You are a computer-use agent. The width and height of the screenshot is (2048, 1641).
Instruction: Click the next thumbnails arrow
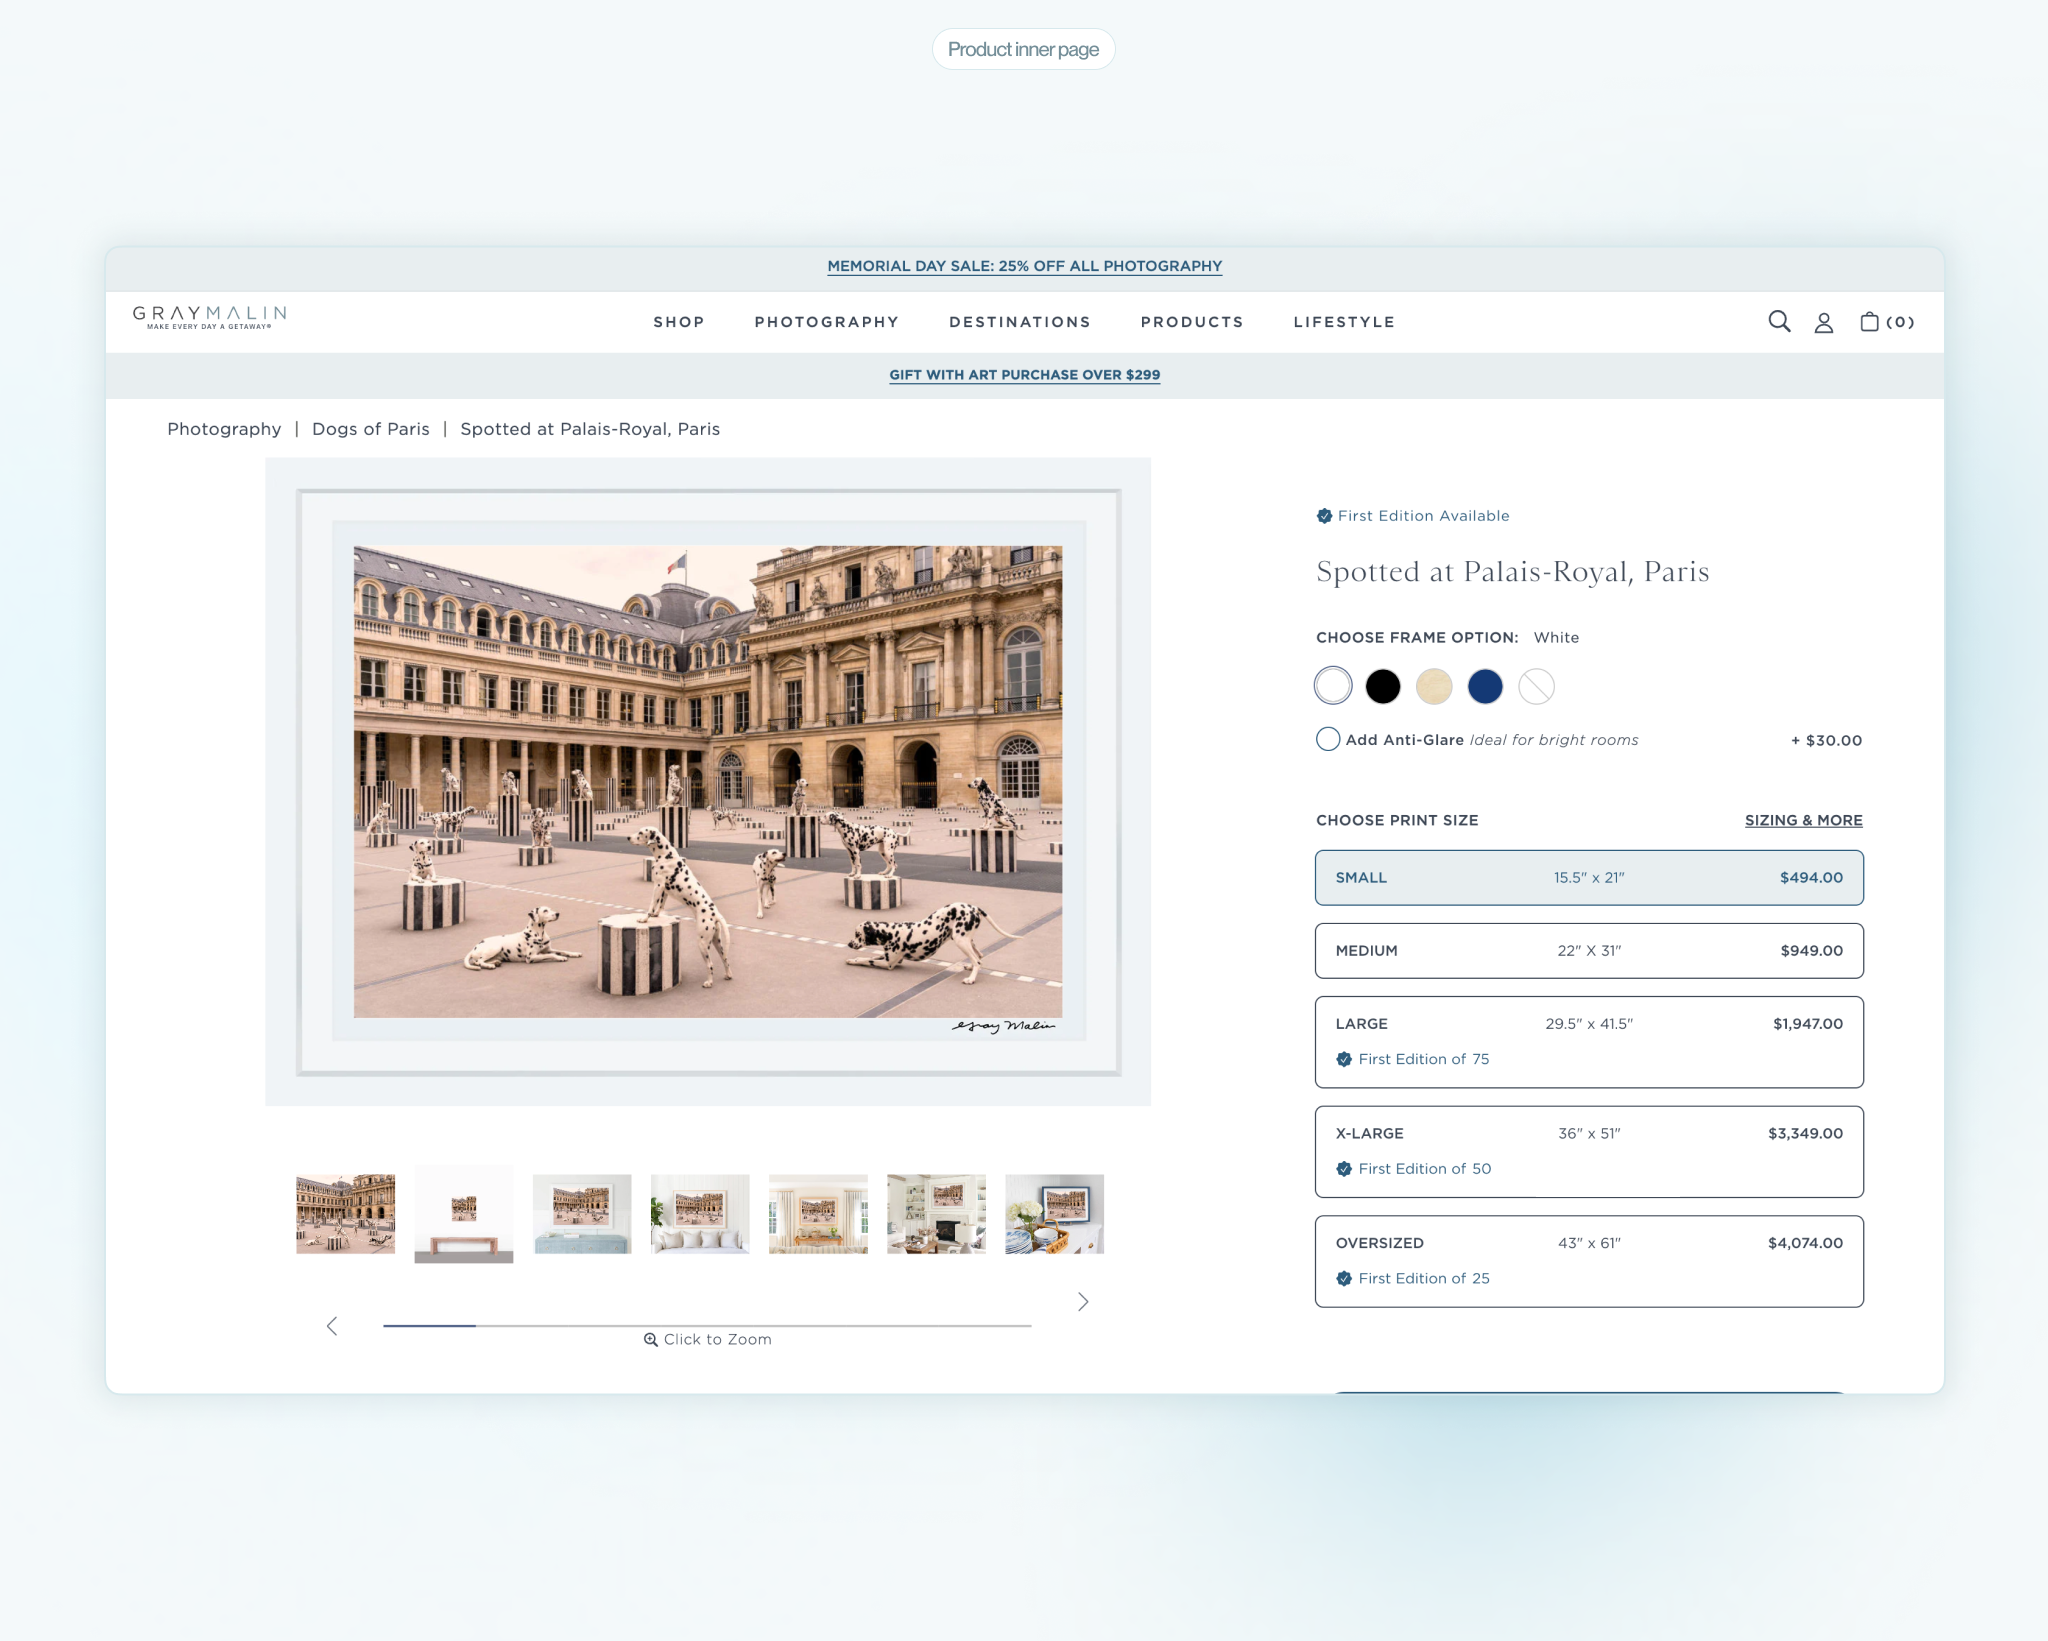(1083, 1301)
